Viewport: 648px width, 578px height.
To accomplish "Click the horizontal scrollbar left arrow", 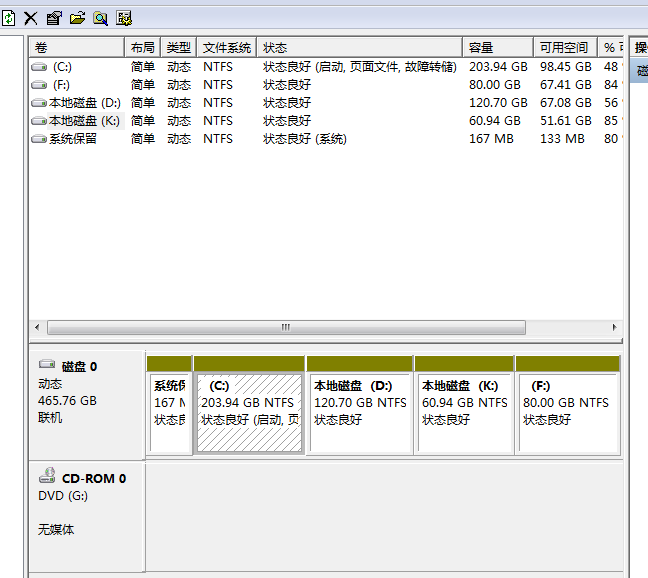I will pyautogui.click(x=38, y=327).
